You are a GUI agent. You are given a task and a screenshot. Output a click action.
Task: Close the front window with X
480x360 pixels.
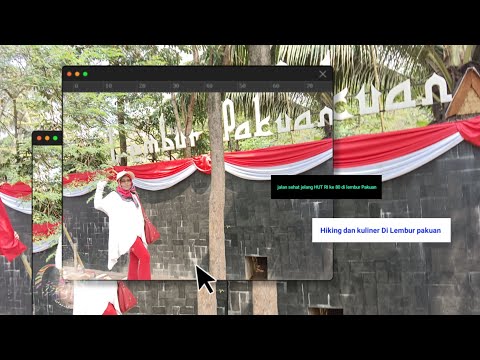323,74
